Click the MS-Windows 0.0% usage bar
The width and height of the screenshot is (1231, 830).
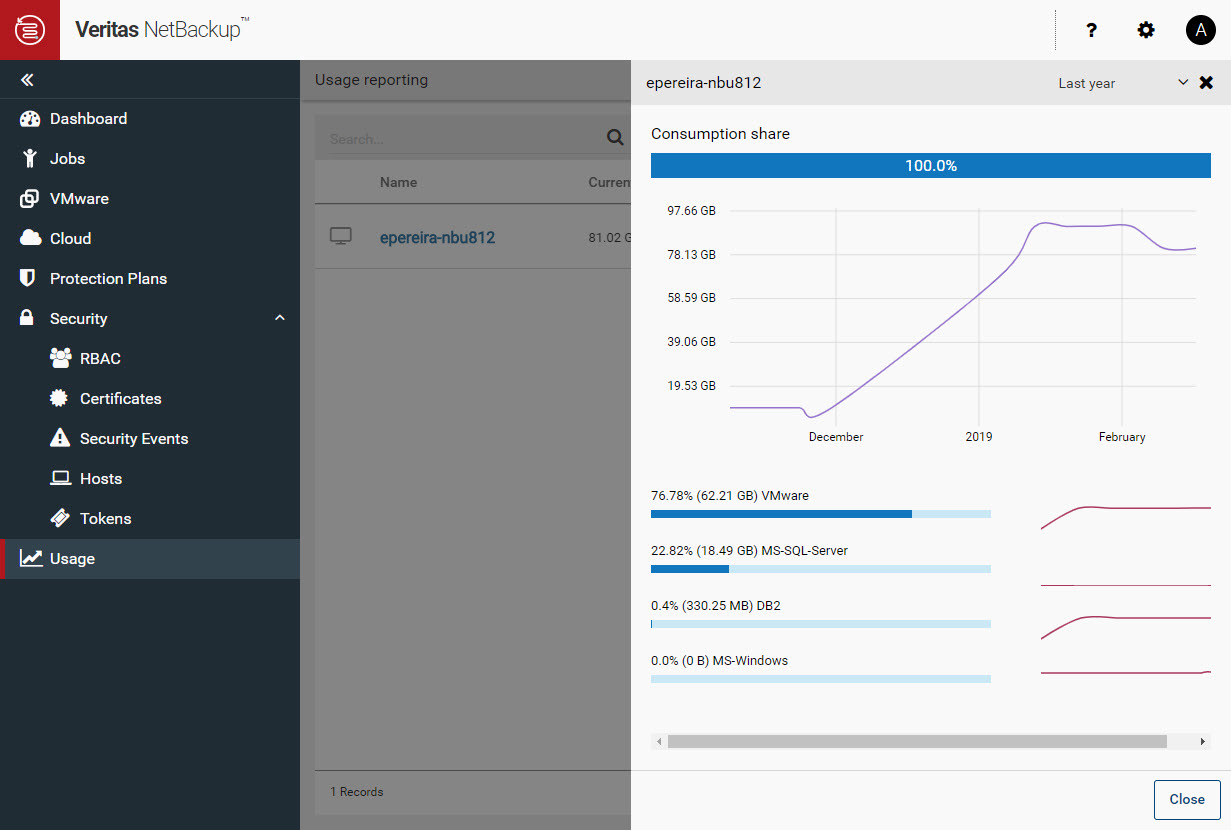coord(821,679)
